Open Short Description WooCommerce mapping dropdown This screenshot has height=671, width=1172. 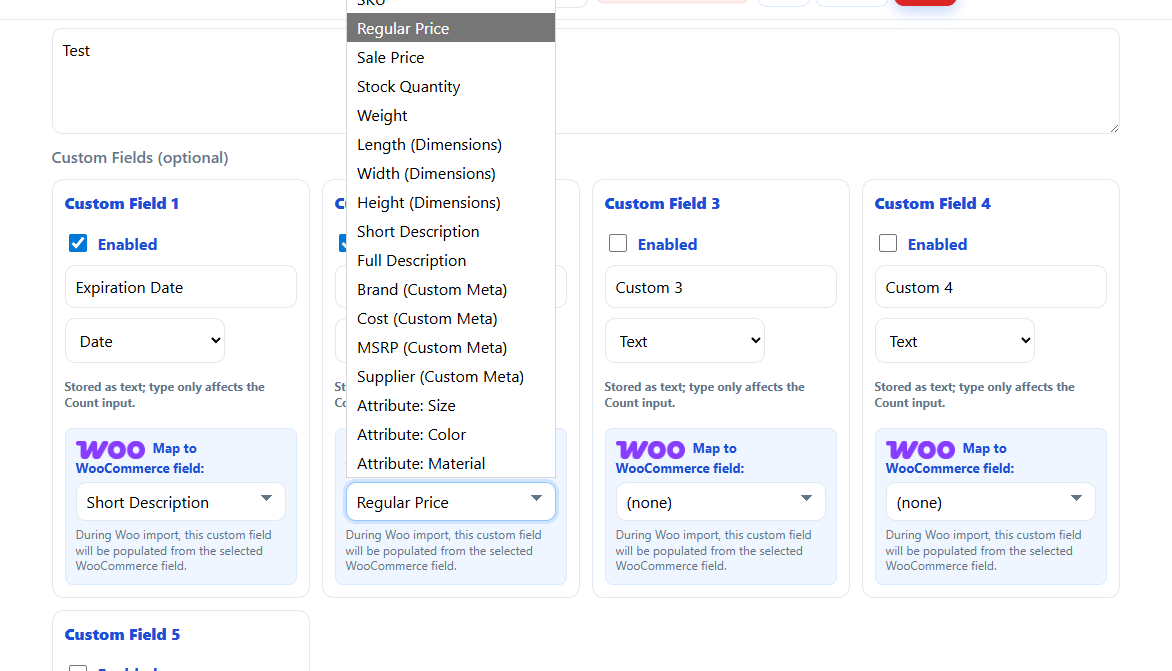[180, 502]
